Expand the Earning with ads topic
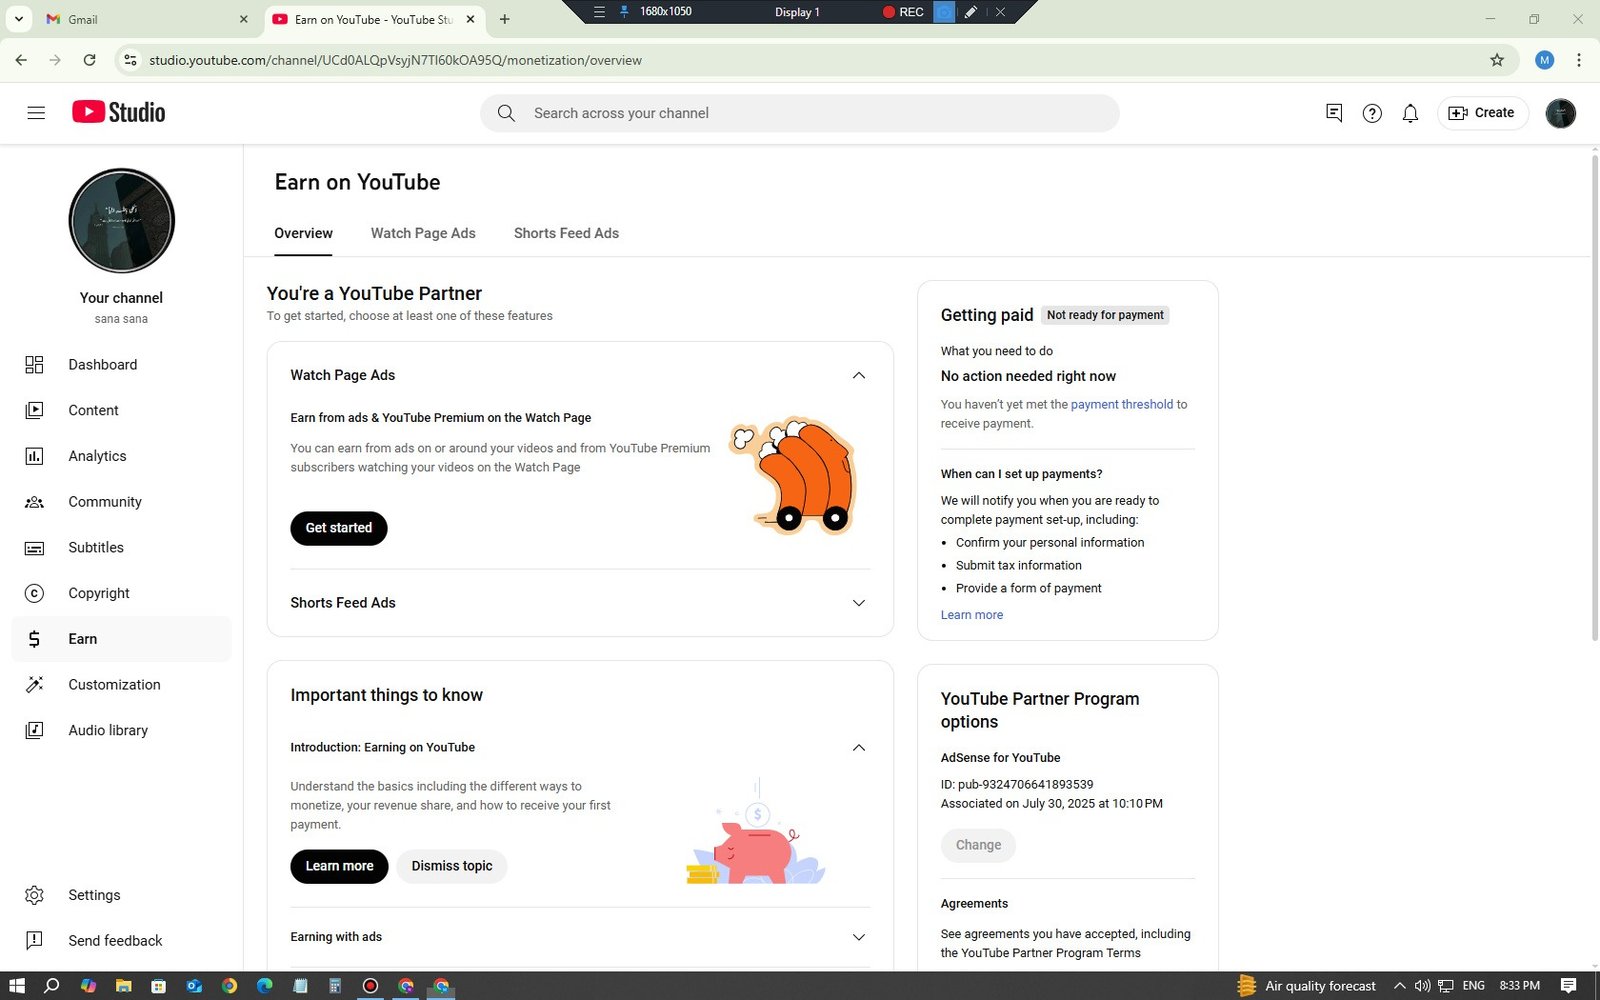Image resolution: width=1600 pixels, height=1000 pixels. (858, 937)
